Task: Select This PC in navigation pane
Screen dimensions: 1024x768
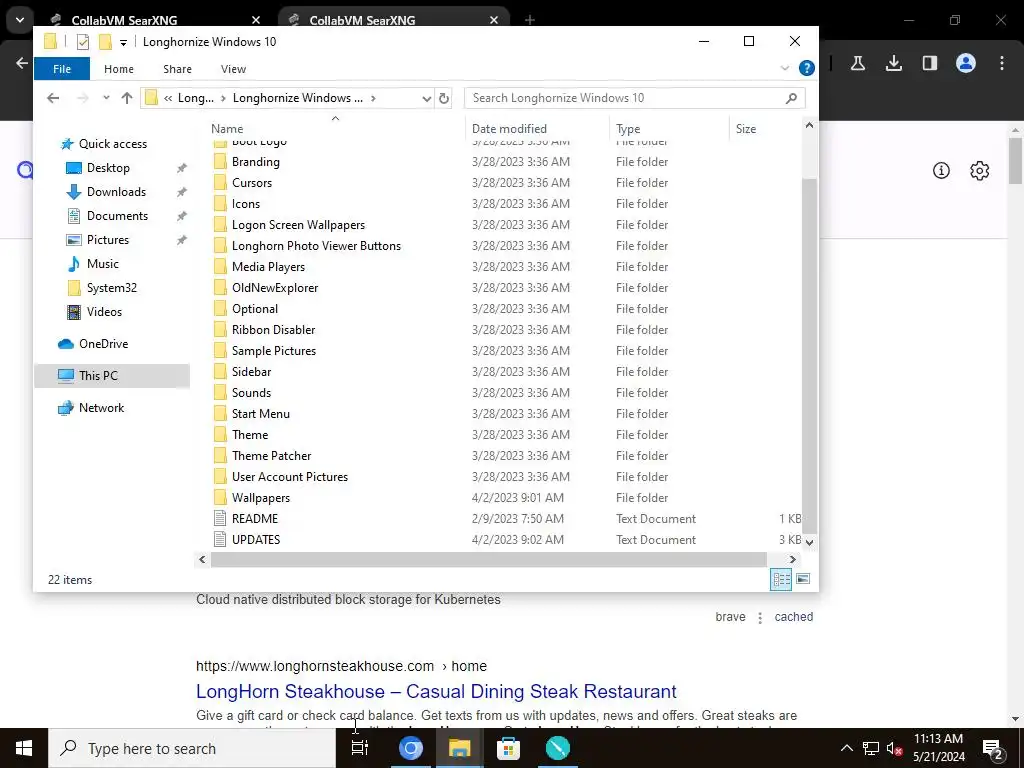Action: coord(99,376)
